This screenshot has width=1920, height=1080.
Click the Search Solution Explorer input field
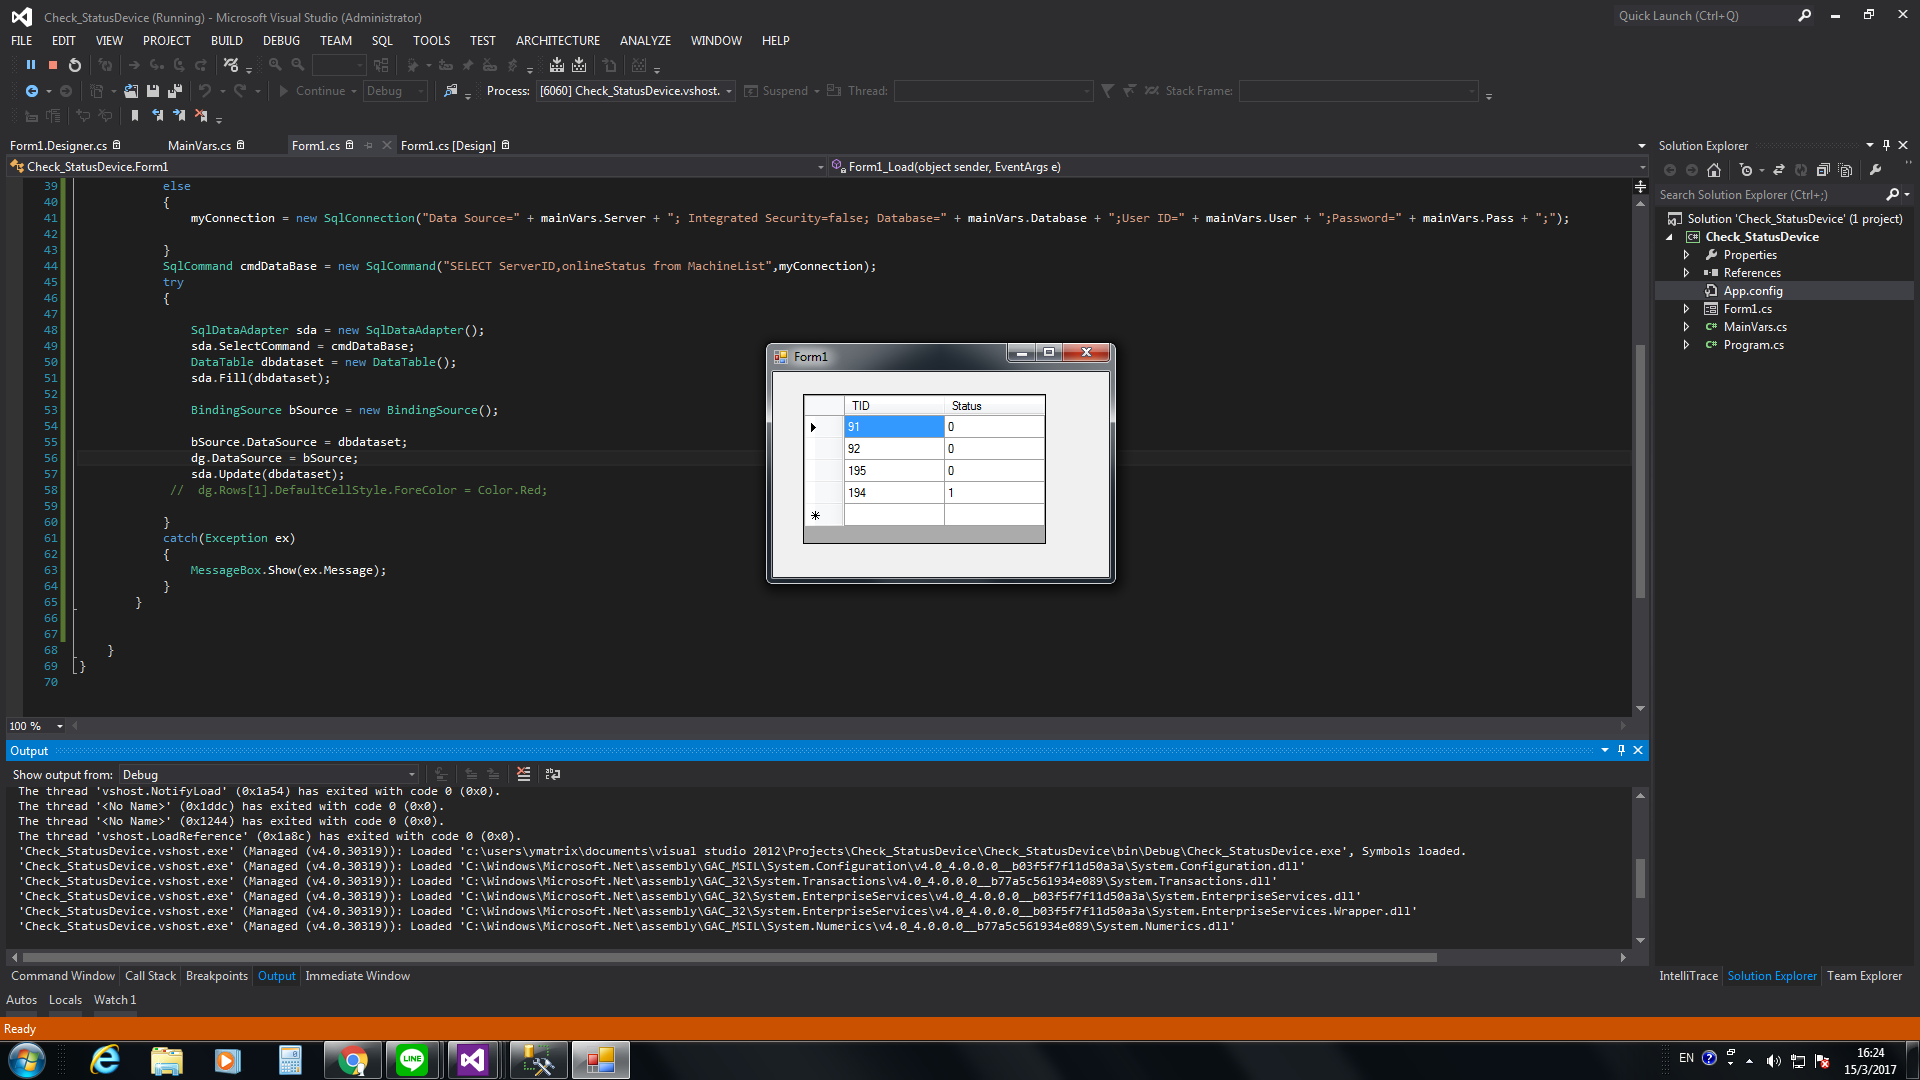click(1770, 195)
